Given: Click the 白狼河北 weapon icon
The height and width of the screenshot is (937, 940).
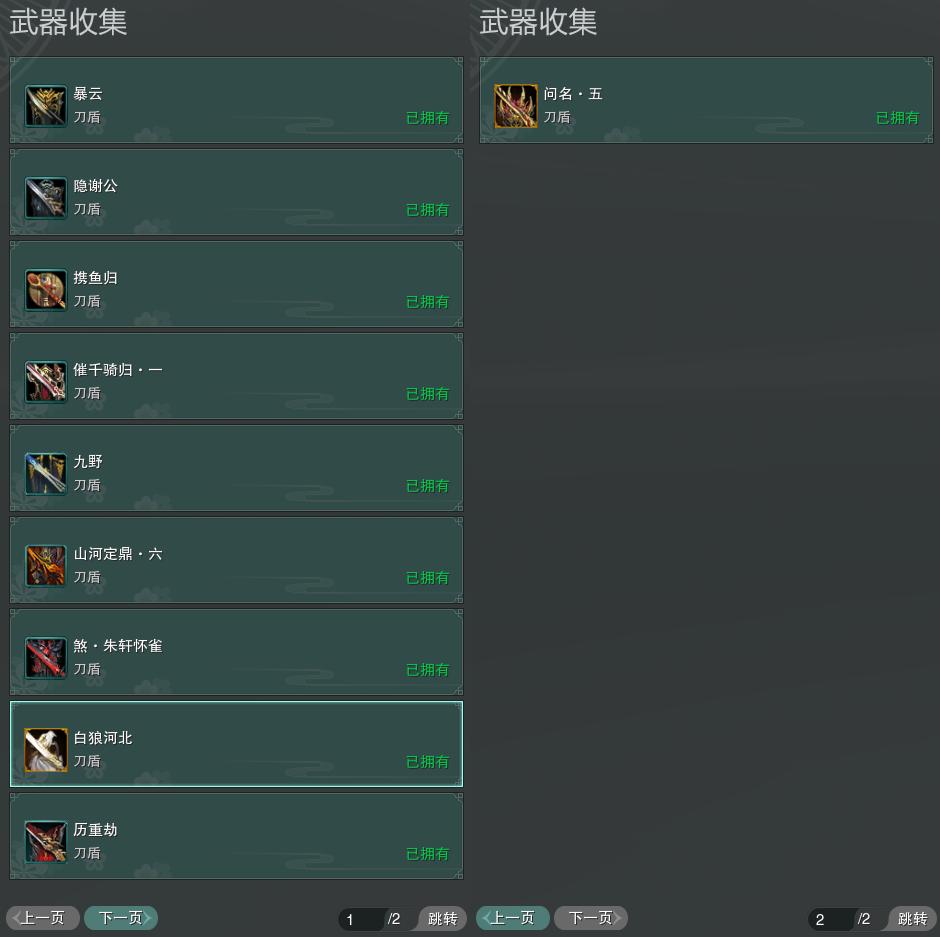Looking at the screenshot, I should [46, 749].
